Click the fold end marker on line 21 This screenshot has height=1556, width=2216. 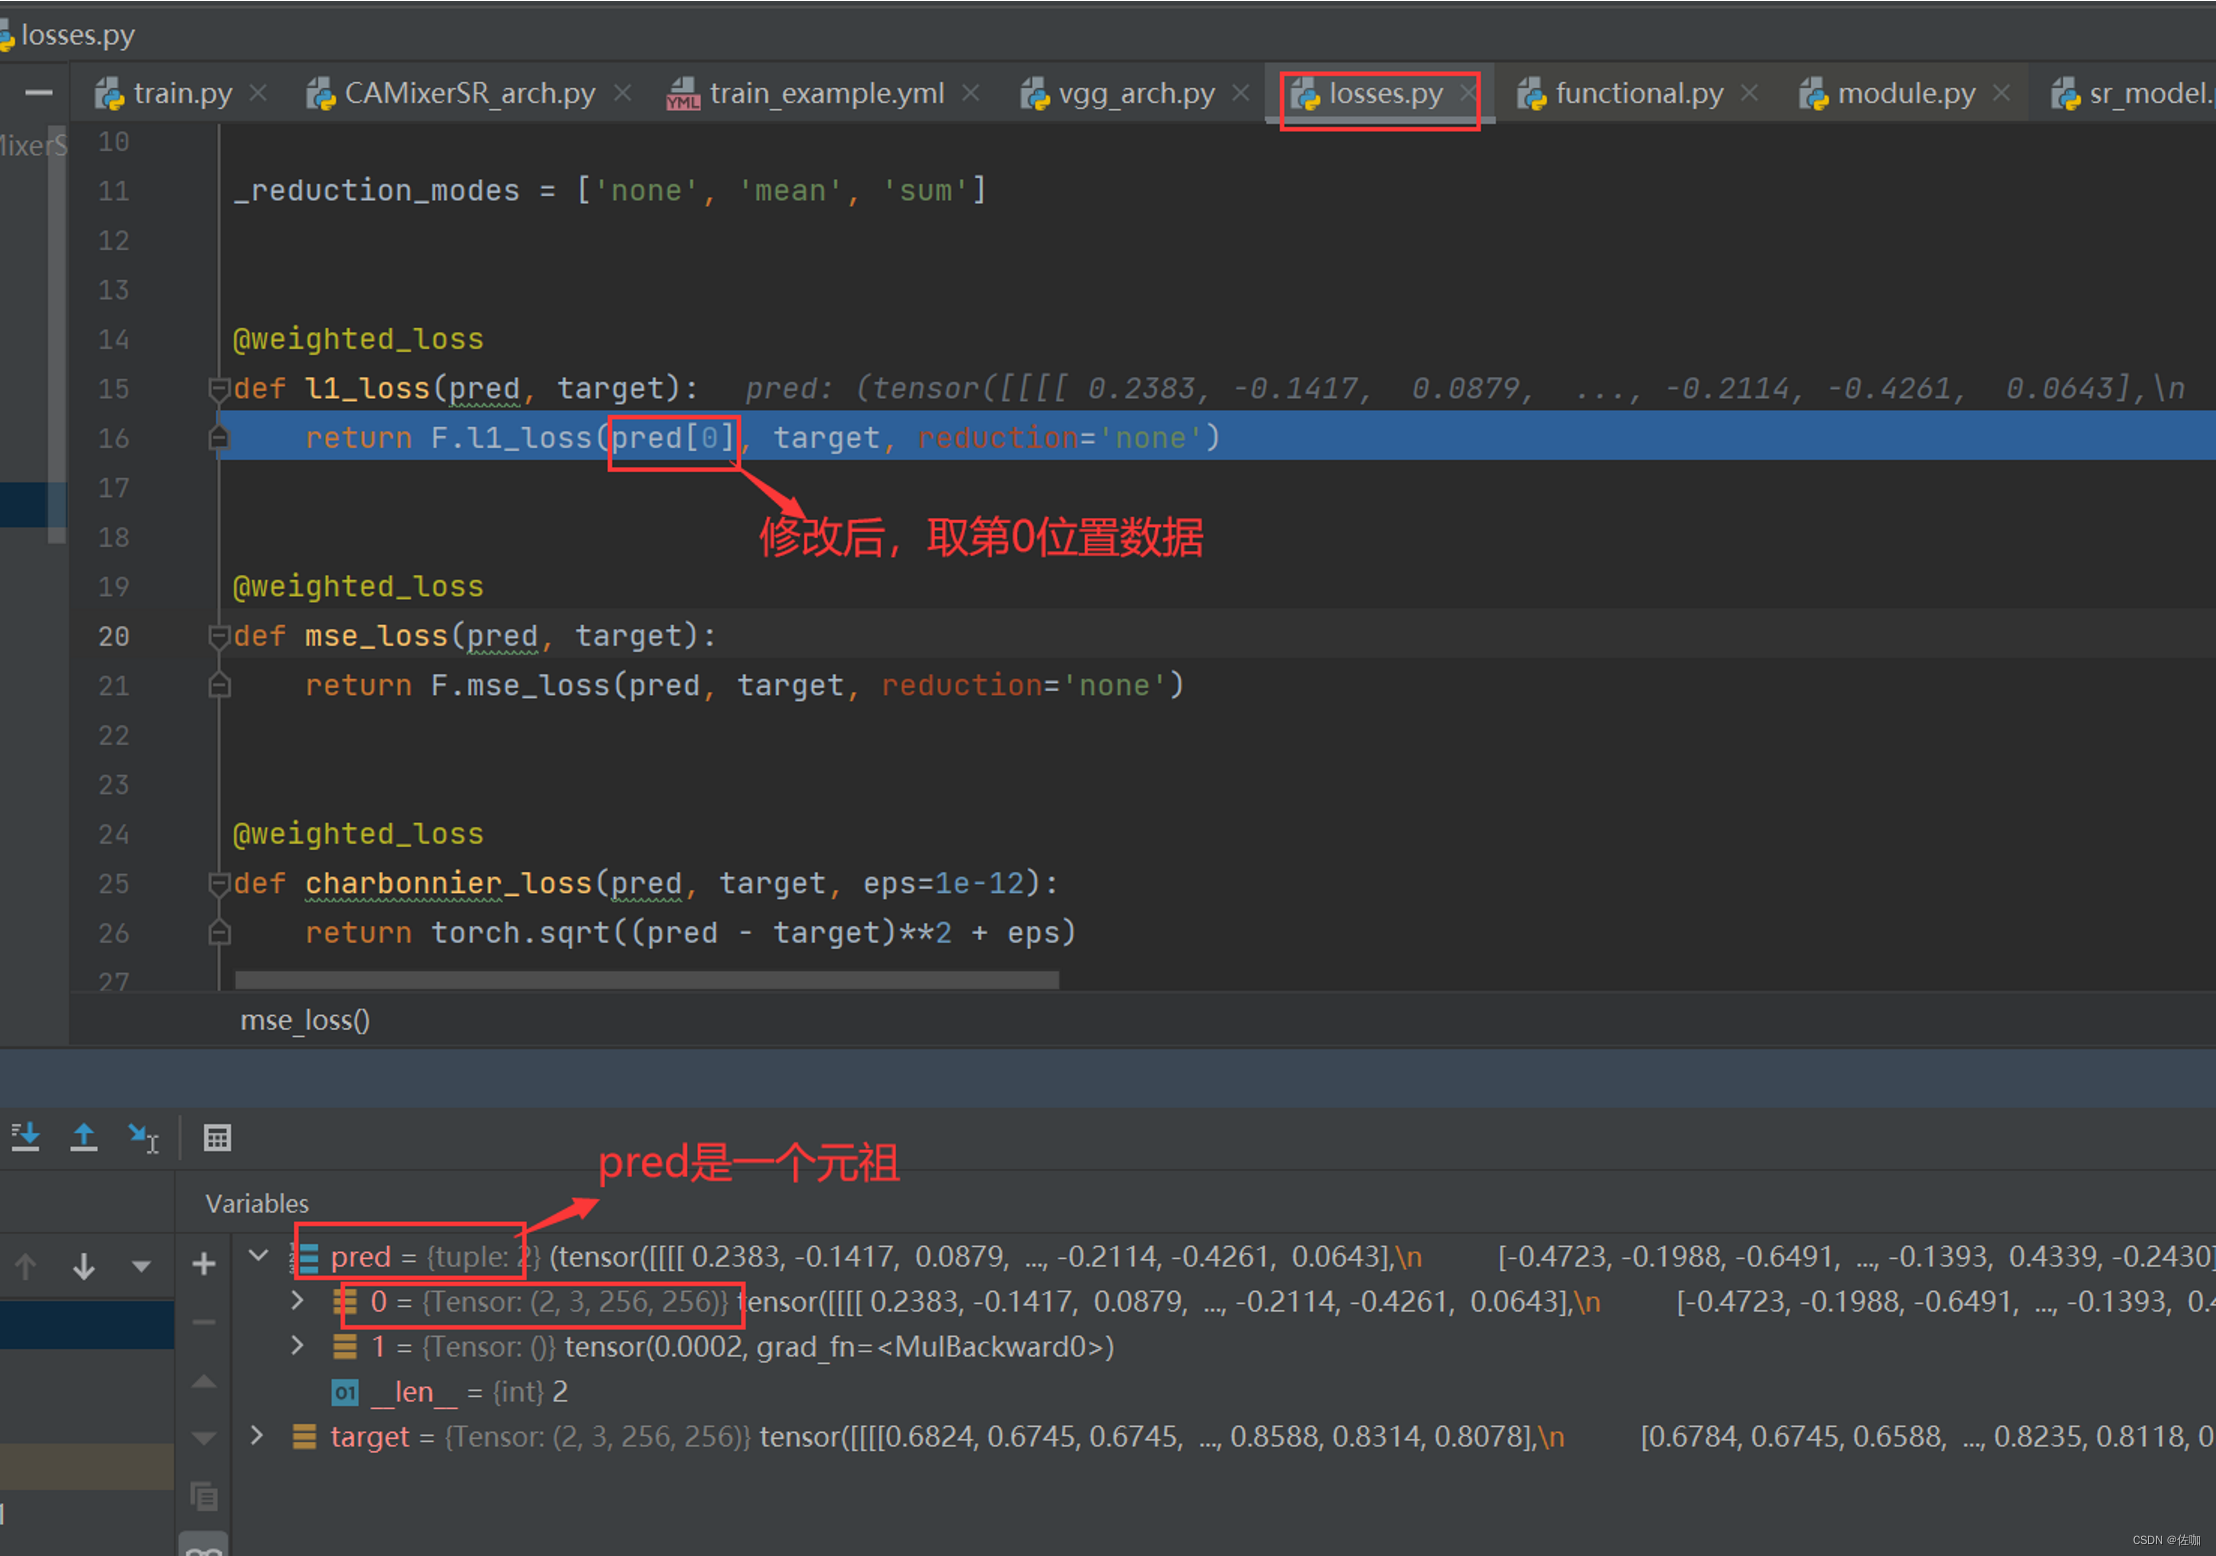pyautogui.click(x=219, y=685)
